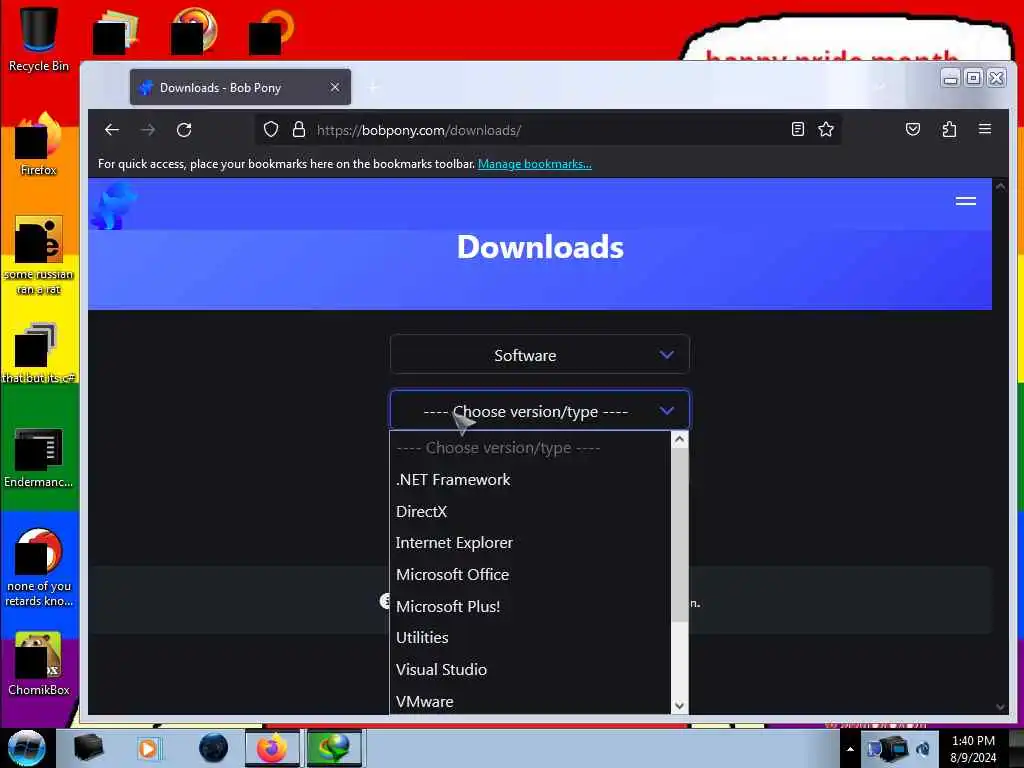Screen dimensions: 1024x768
Task: Click the volume tray icon
Action: [923, 748]
